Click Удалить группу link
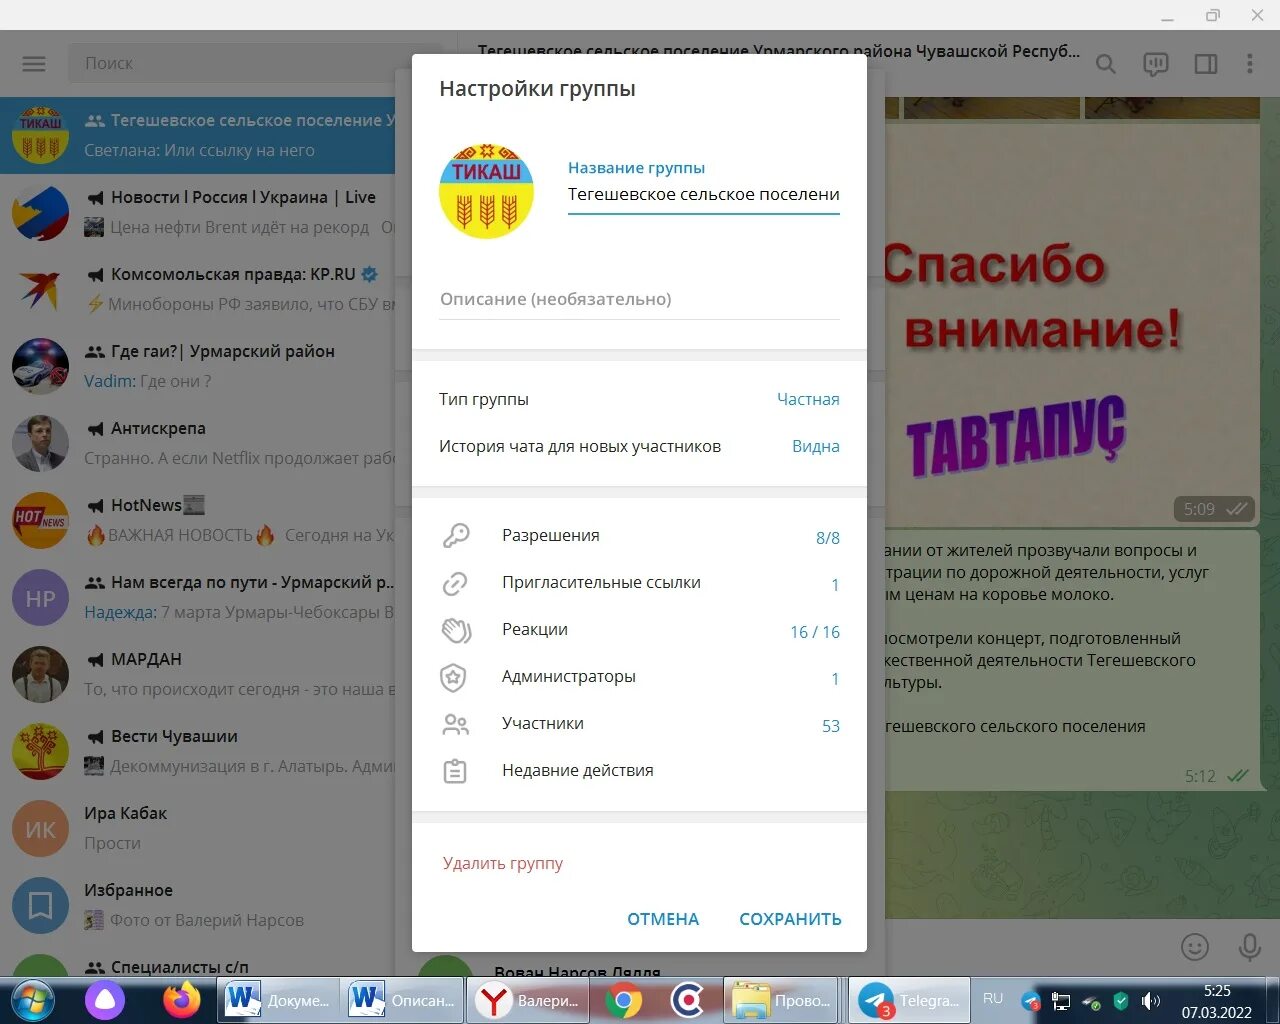Image resolution: width=1280 pixels, height=1024 pixels. coord(503,863)
